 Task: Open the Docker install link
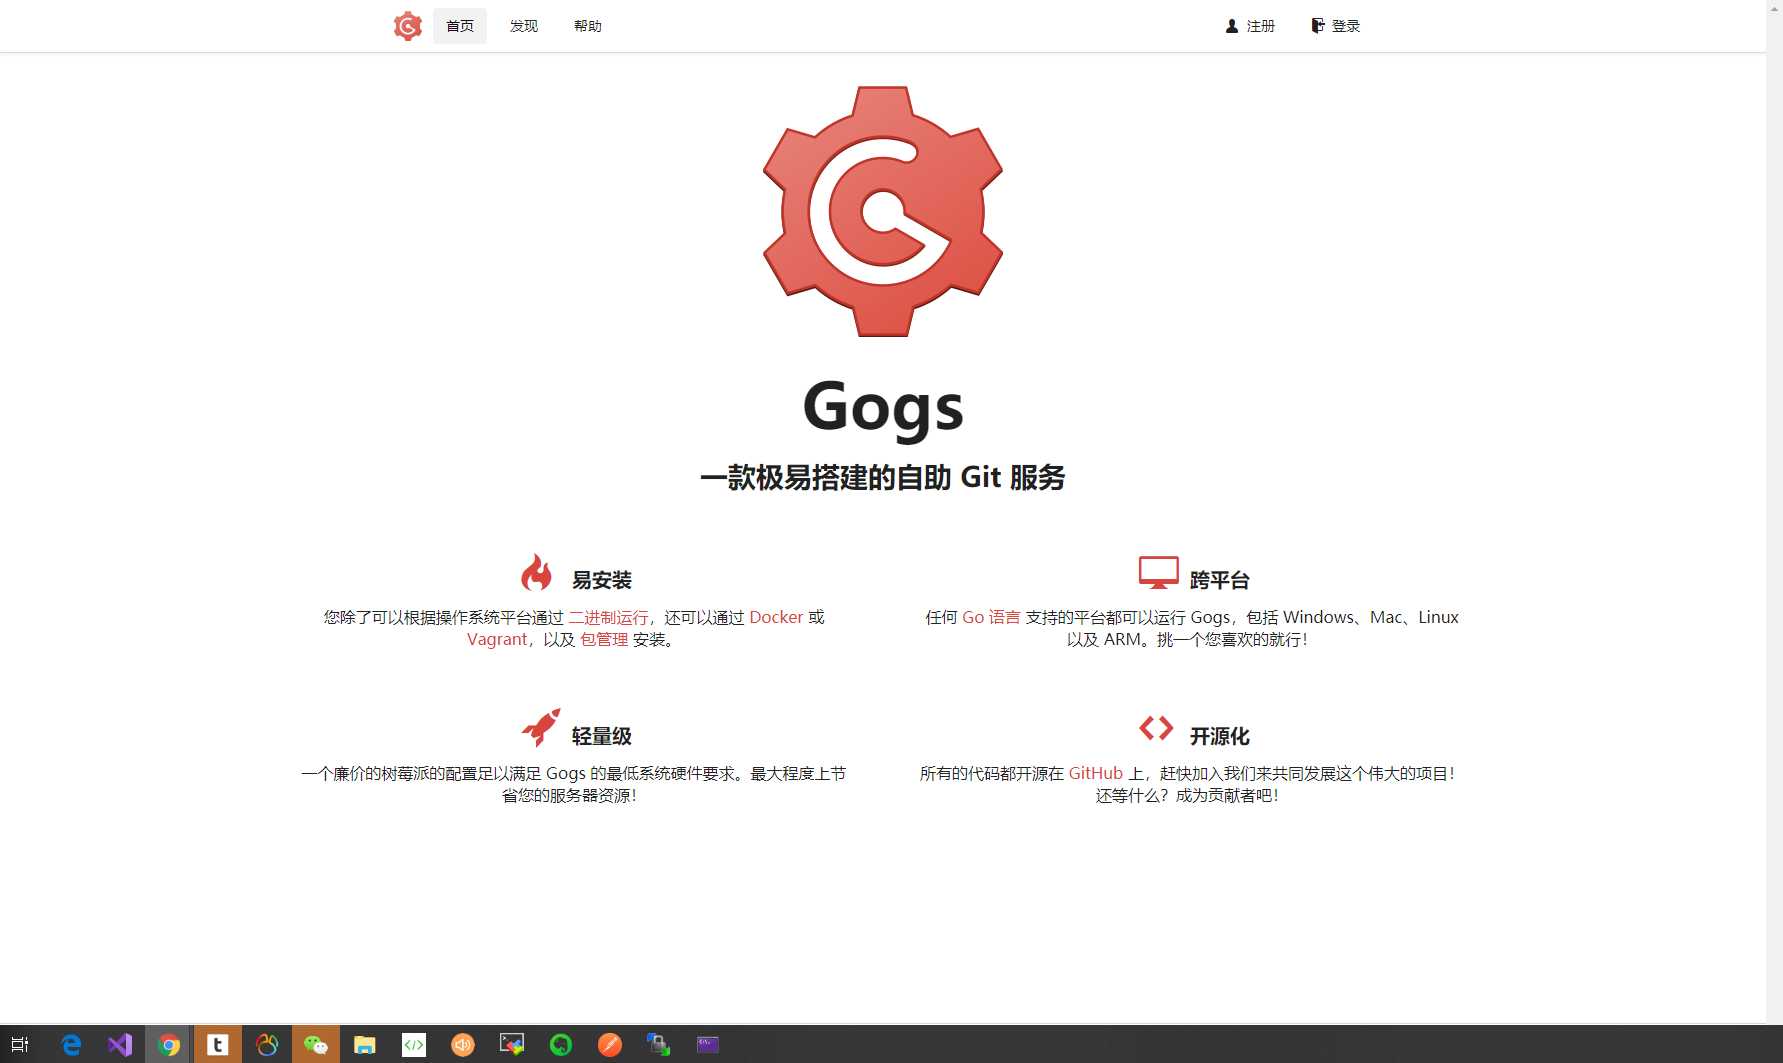point(776,617)
